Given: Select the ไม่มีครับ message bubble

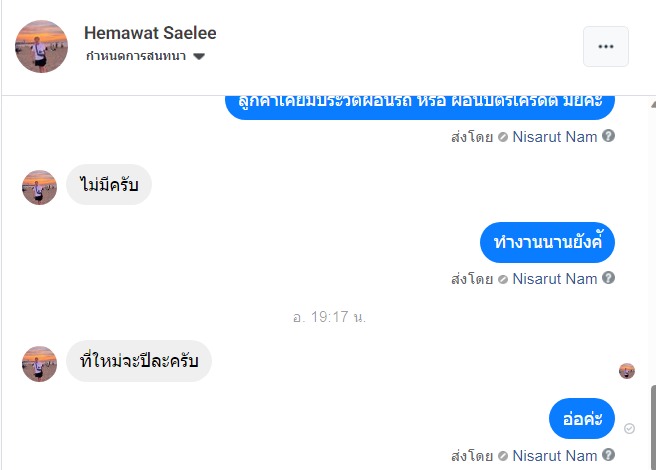Looking at the screenshot, I should (109, 185).
